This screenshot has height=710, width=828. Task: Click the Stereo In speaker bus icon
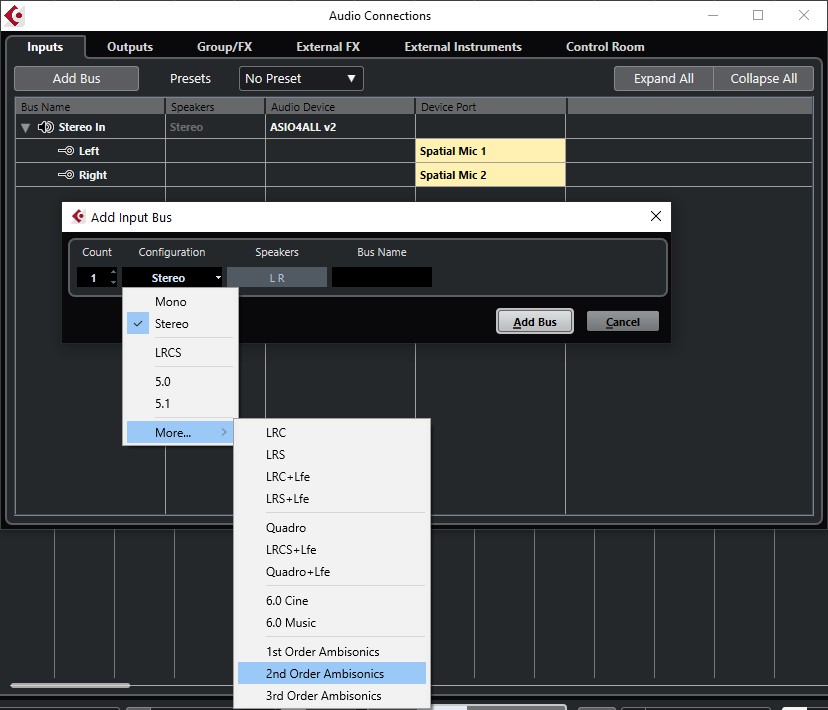[x=46, y=127]
